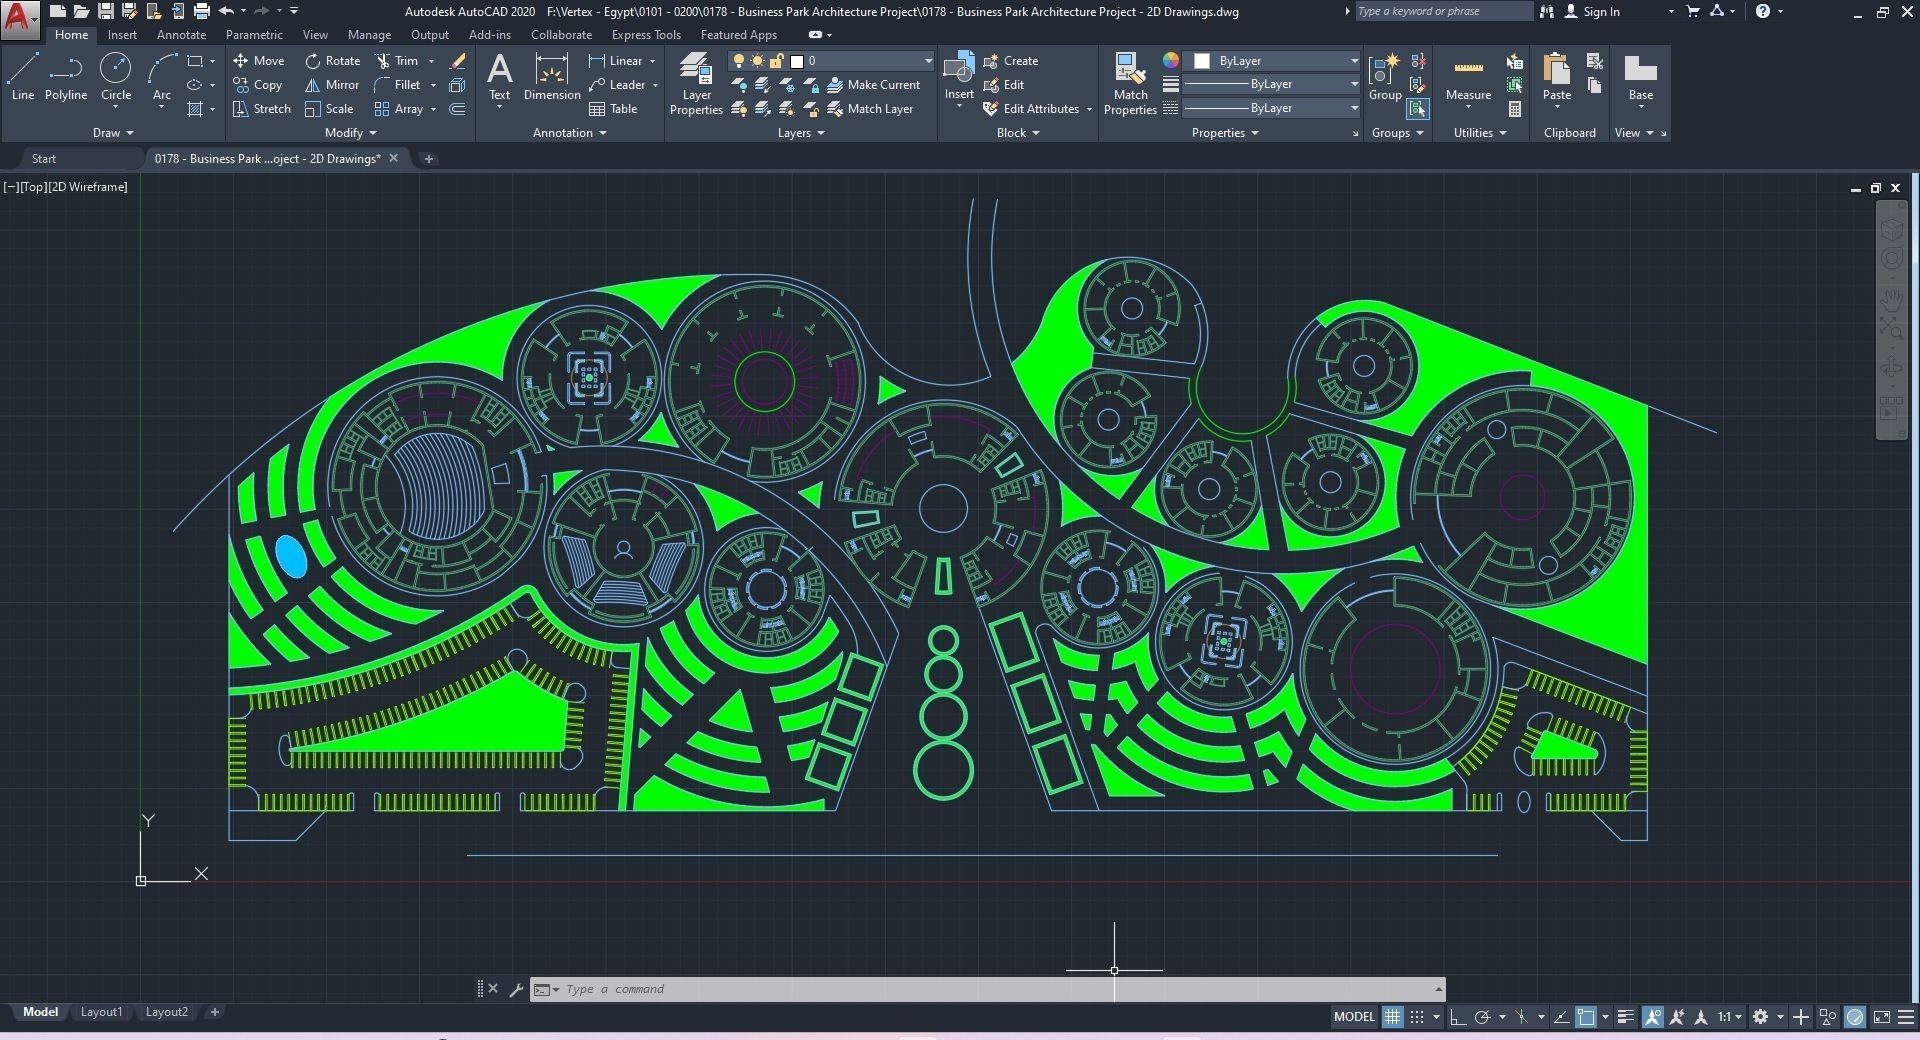Open the layer dropdown showing layer 0
The image size is (1920, 1040).
832,61
